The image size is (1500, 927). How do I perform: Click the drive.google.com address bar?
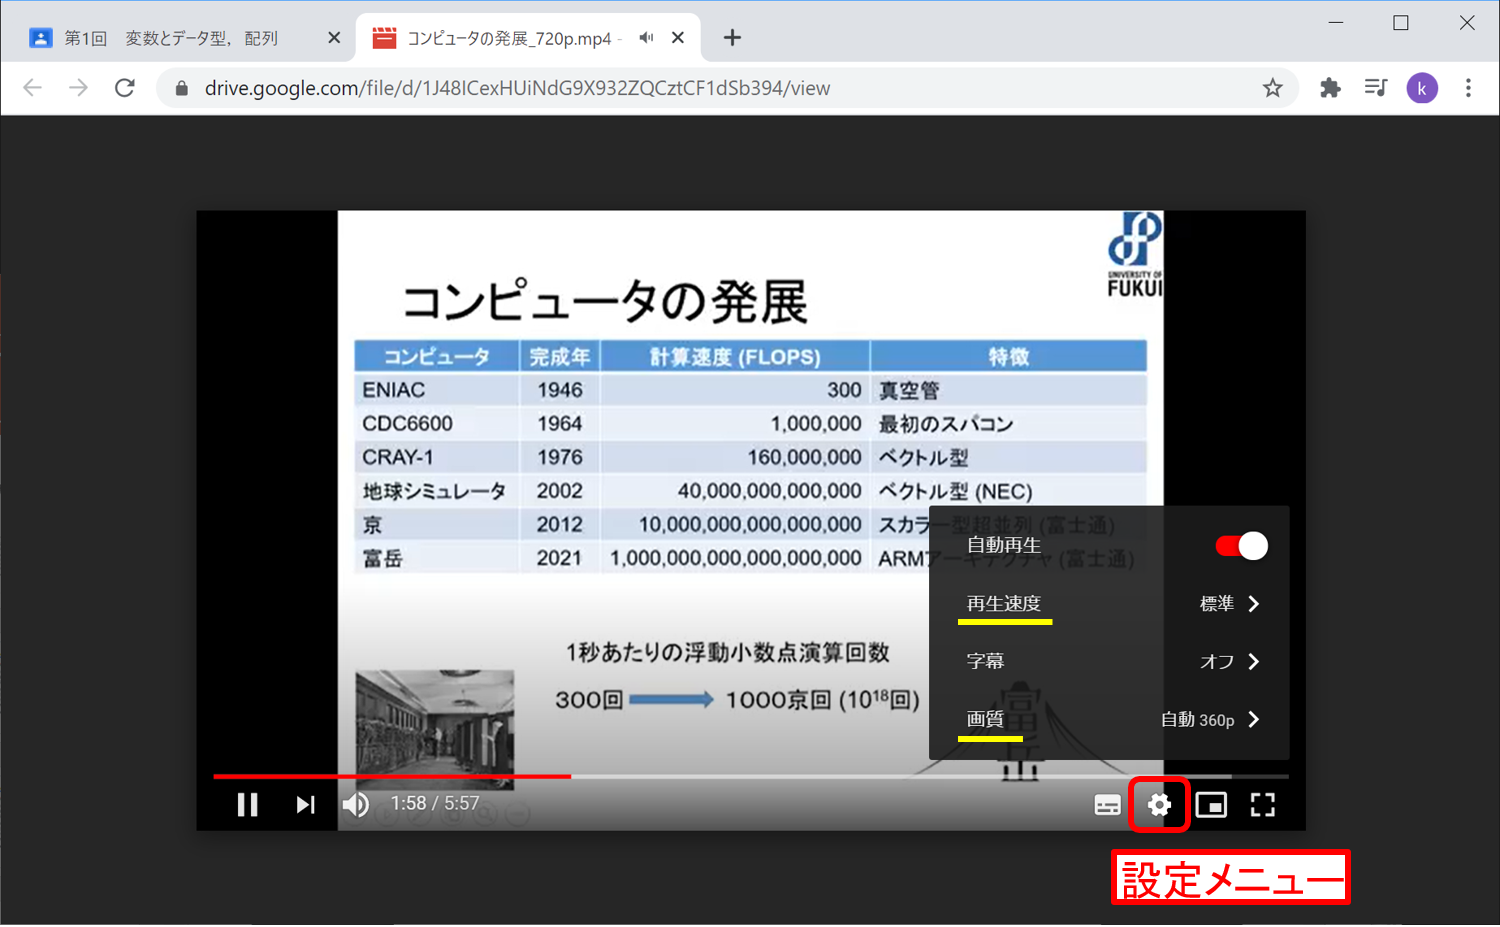click(725, 88)
